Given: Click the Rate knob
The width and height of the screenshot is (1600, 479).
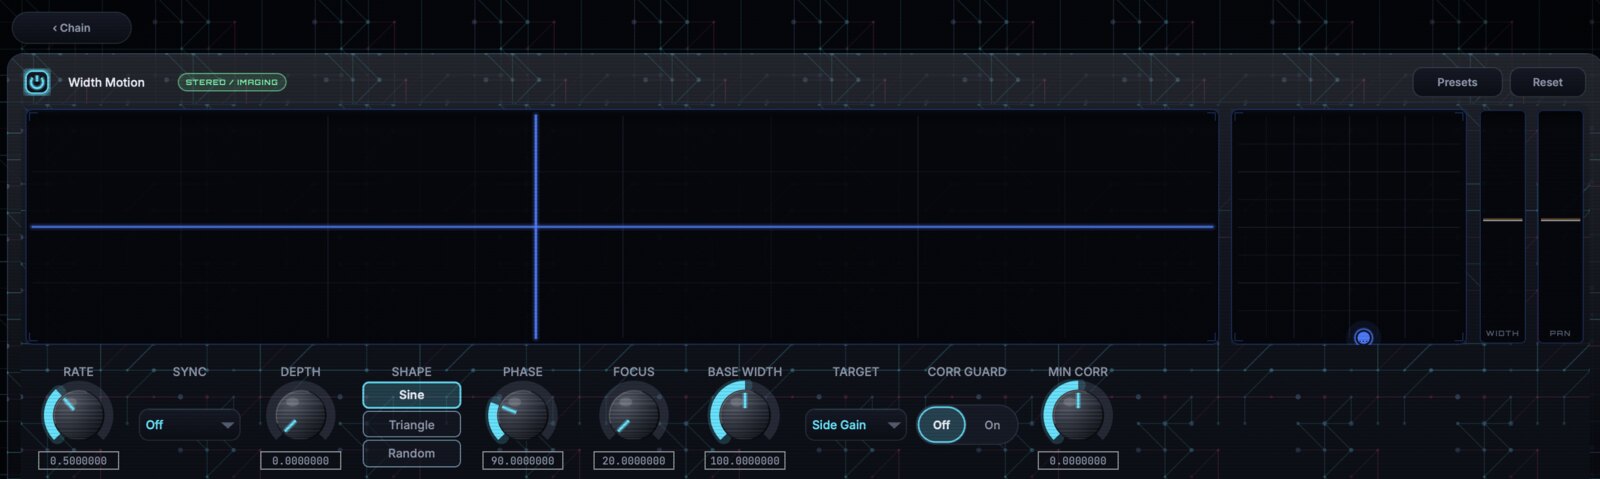Looking at the screenshot, I should pos(78,414).
